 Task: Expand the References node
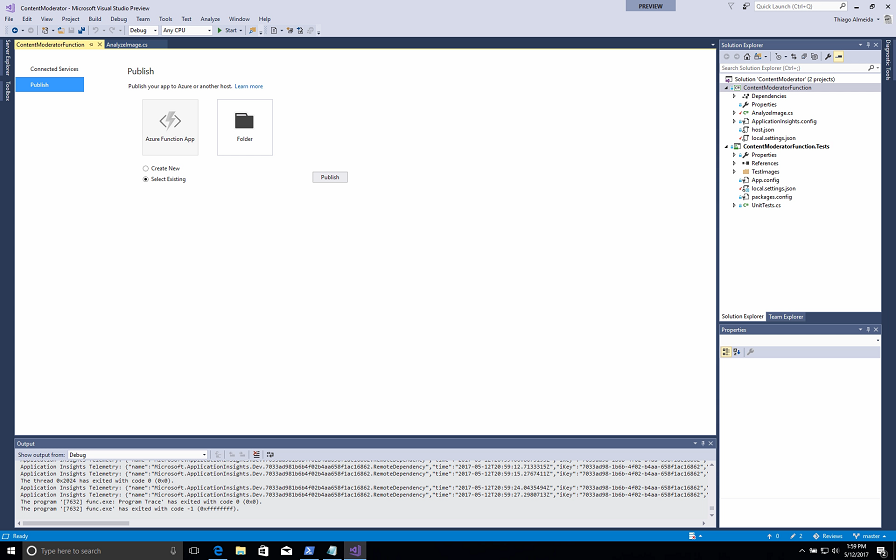pyautogui.click(x=734, y=163)
